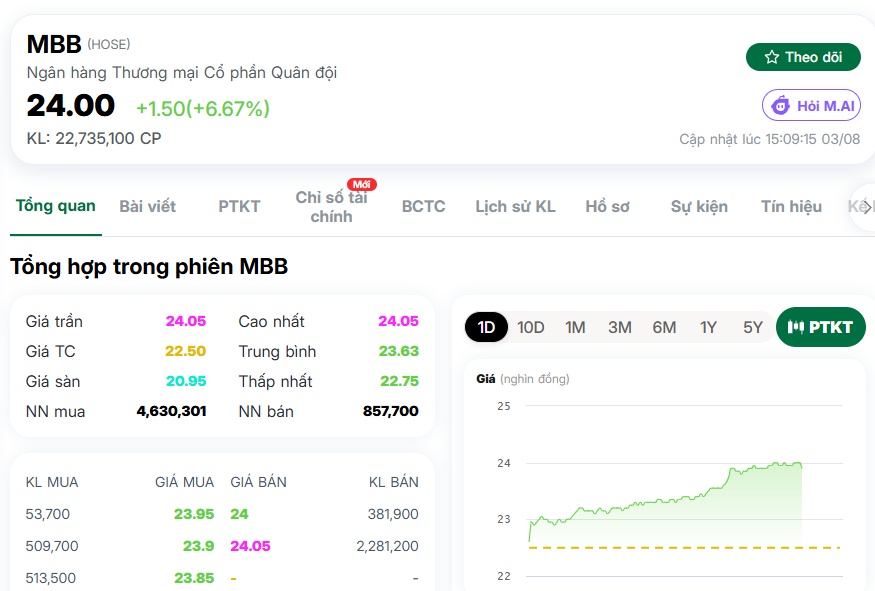Click the NN bán value 857,700
This screenshot has height=591, width=875.
click(391, 411)
